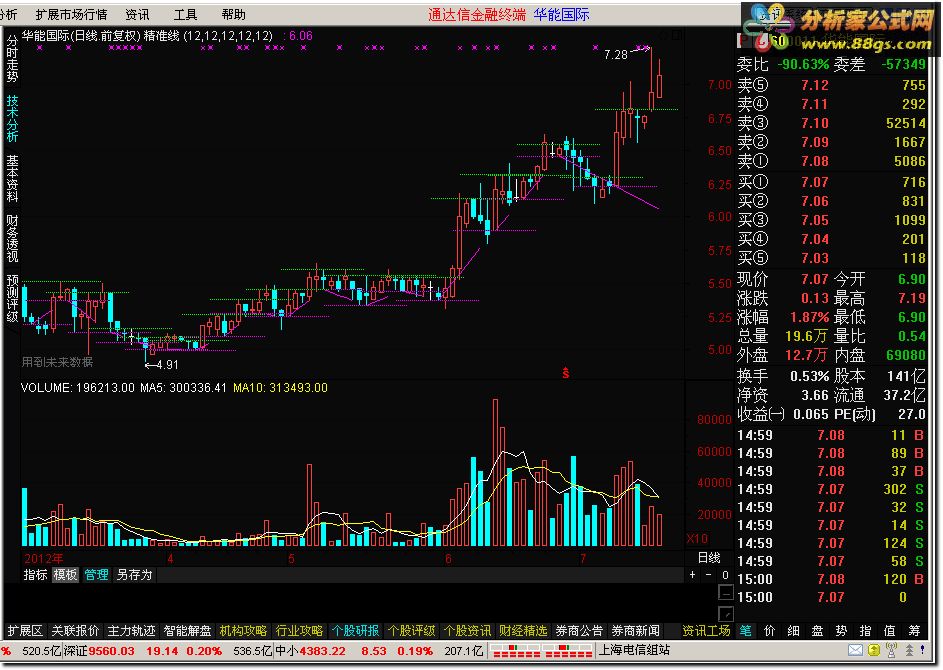This screenshot has height=670, width=943.
Task: Select the 盘 tab in quote panel
Action: click(x=817, y=631)
